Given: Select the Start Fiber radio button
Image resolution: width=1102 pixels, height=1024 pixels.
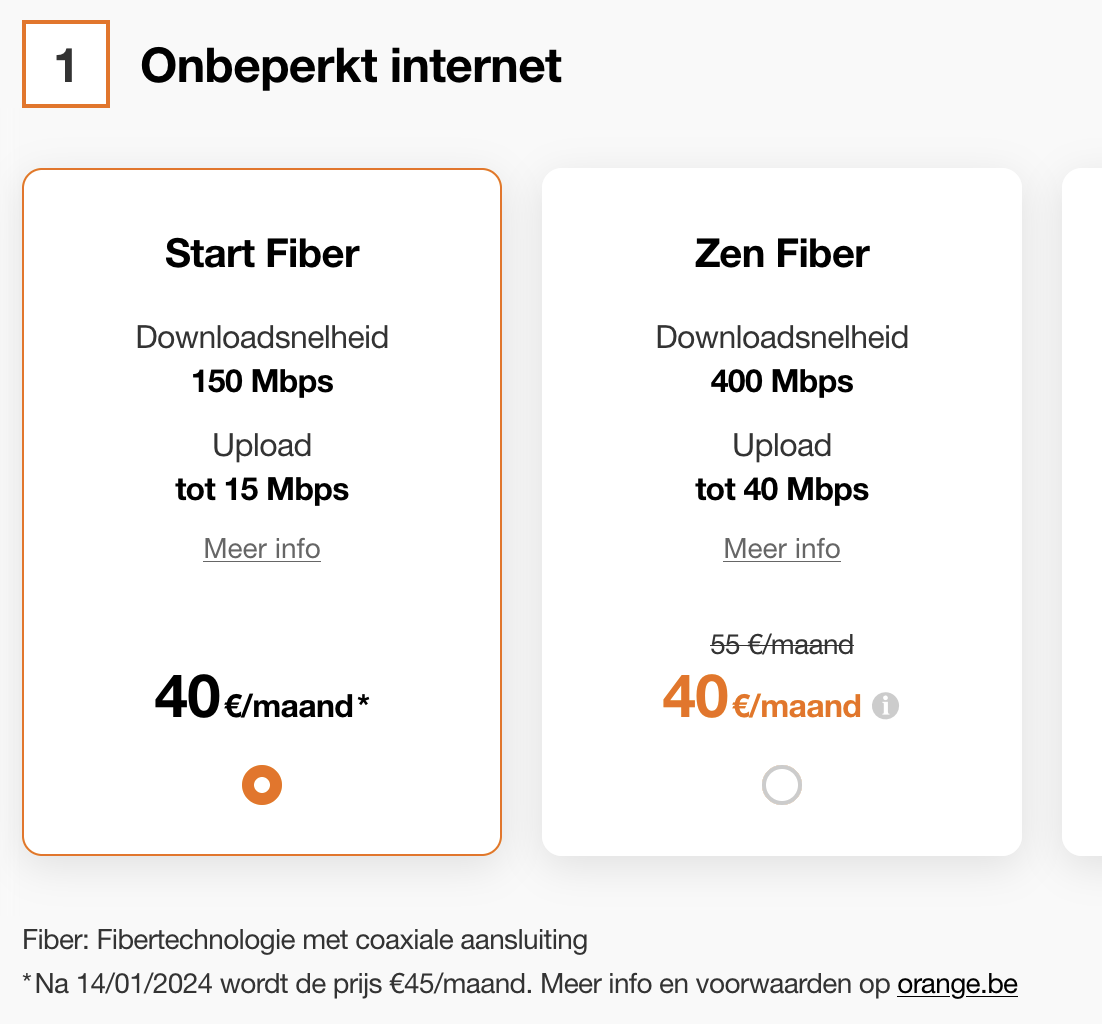Looking at the screenshot, I should pyautogui.click(x=262, y=785).
